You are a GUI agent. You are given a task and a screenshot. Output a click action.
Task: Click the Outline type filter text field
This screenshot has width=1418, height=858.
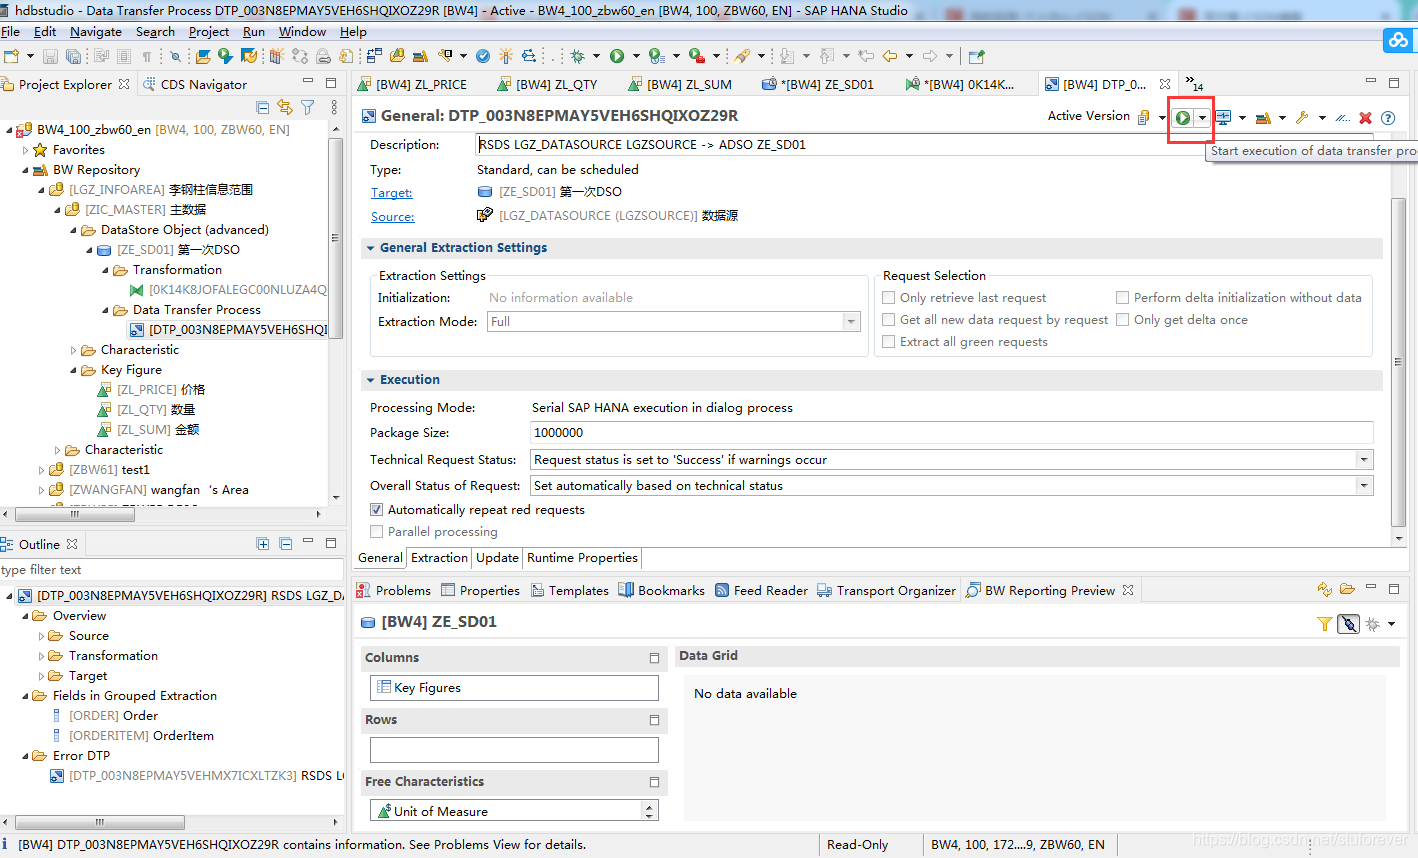point(171,570)
